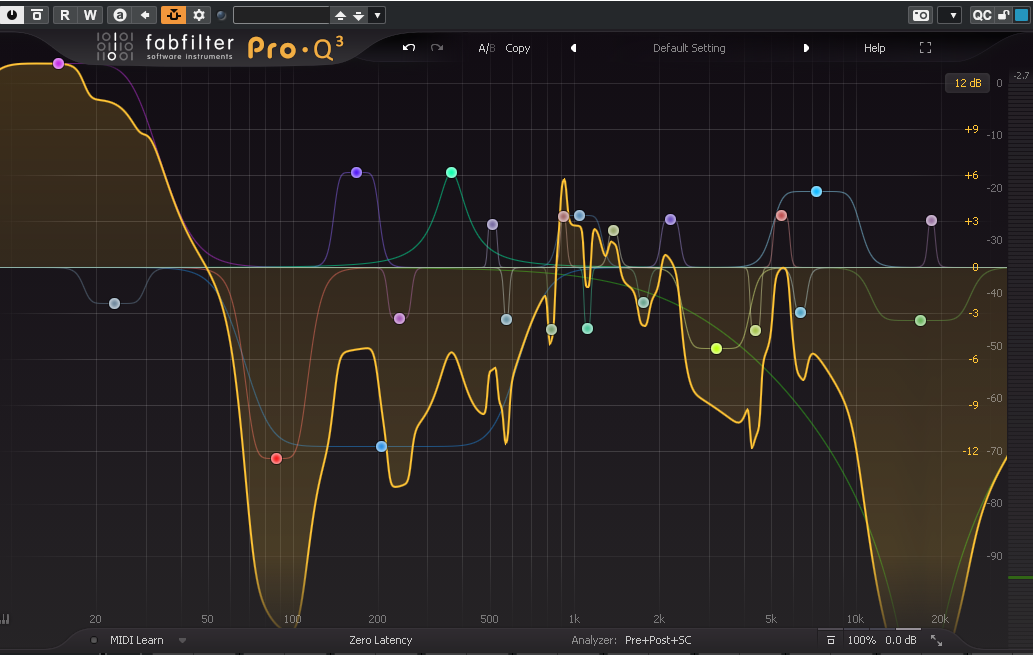The width and height of the screenshot is (1033, 655).
Task: Select the teal green bell band dot near 370 Hz
Action: point(451,172)
